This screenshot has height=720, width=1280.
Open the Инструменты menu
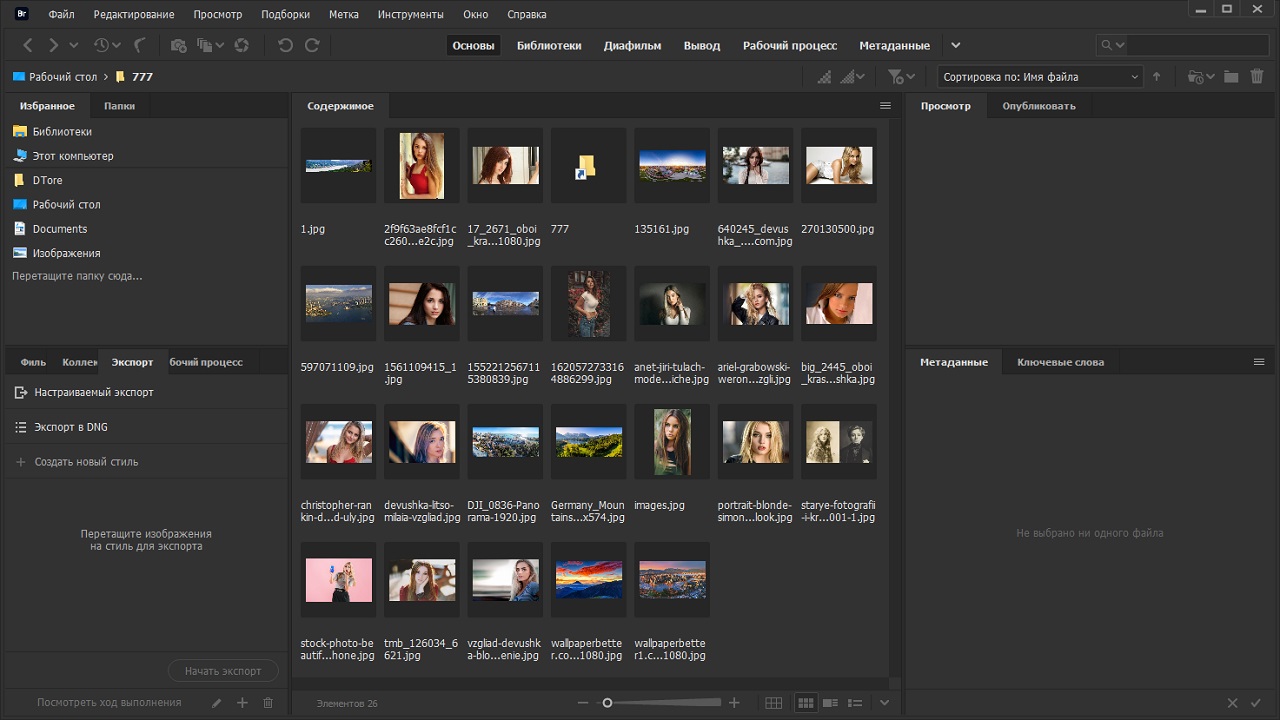[410, 15]
